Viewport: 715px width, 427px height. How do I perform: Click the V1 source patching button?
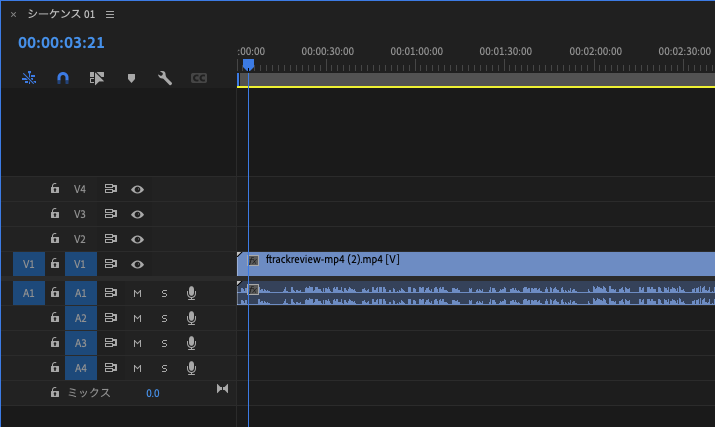pos(29,264)
